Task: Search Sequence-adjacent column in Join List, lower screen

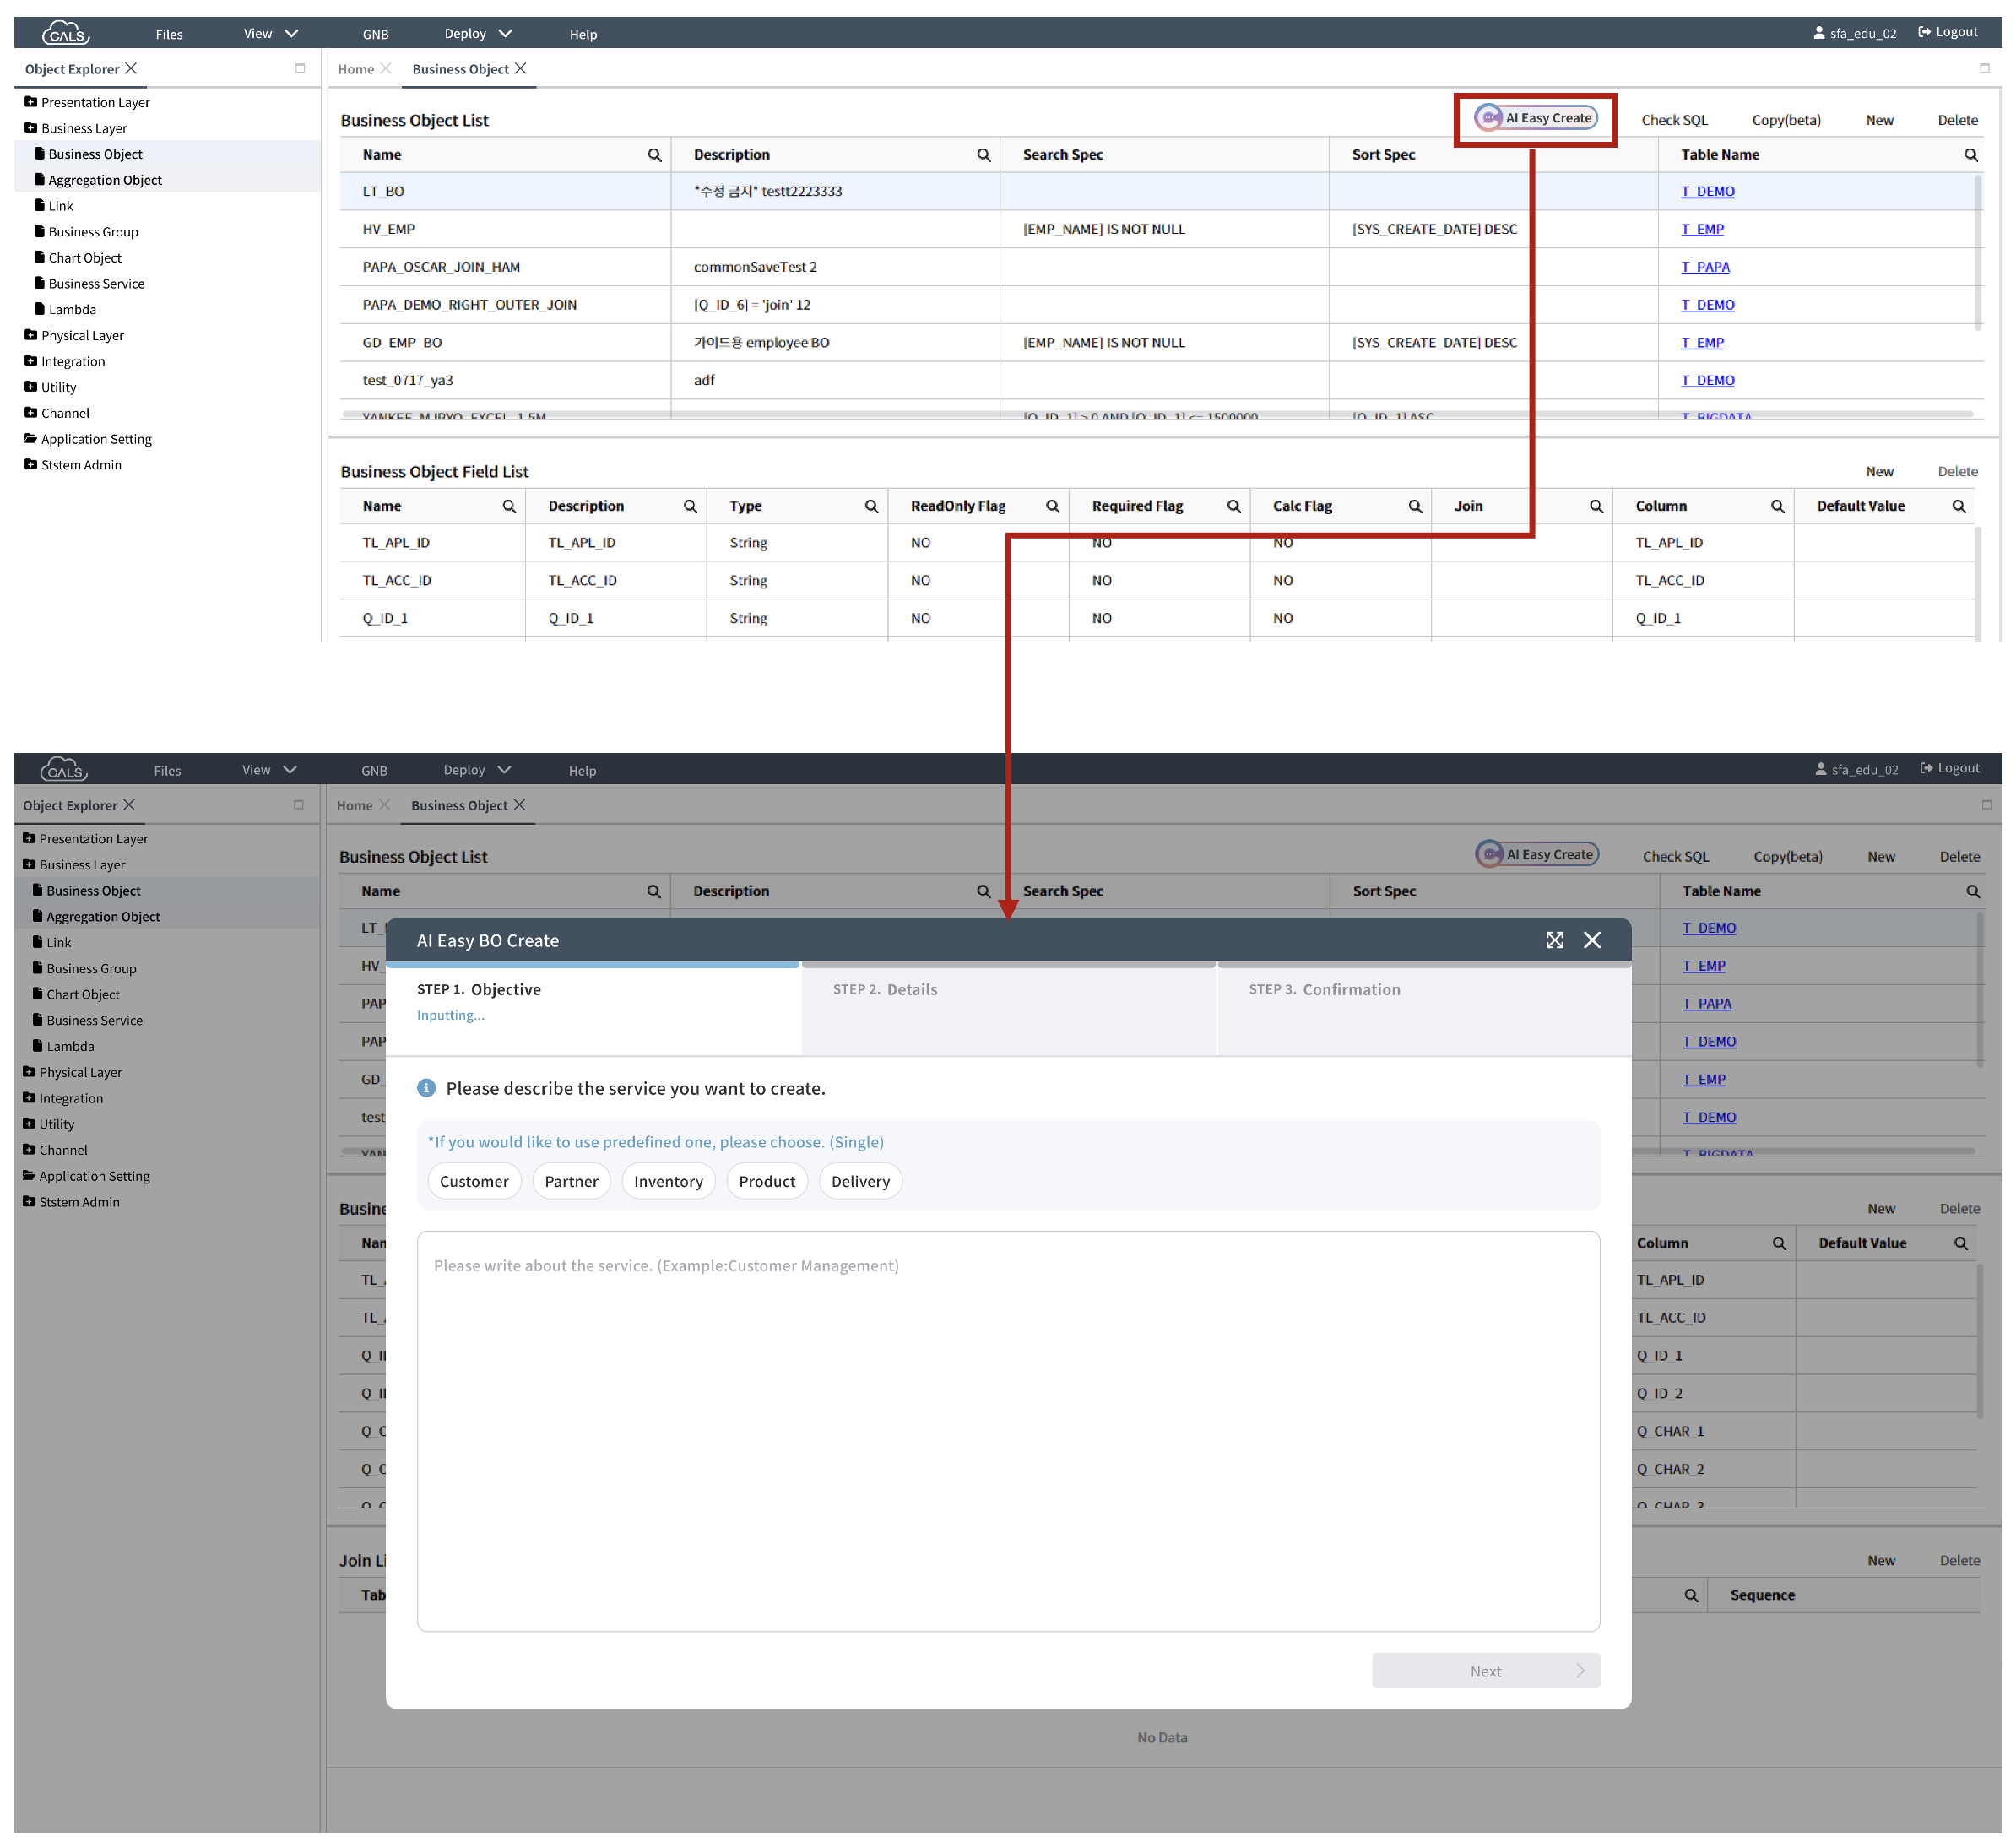Action: (x=1691, y=1595)
